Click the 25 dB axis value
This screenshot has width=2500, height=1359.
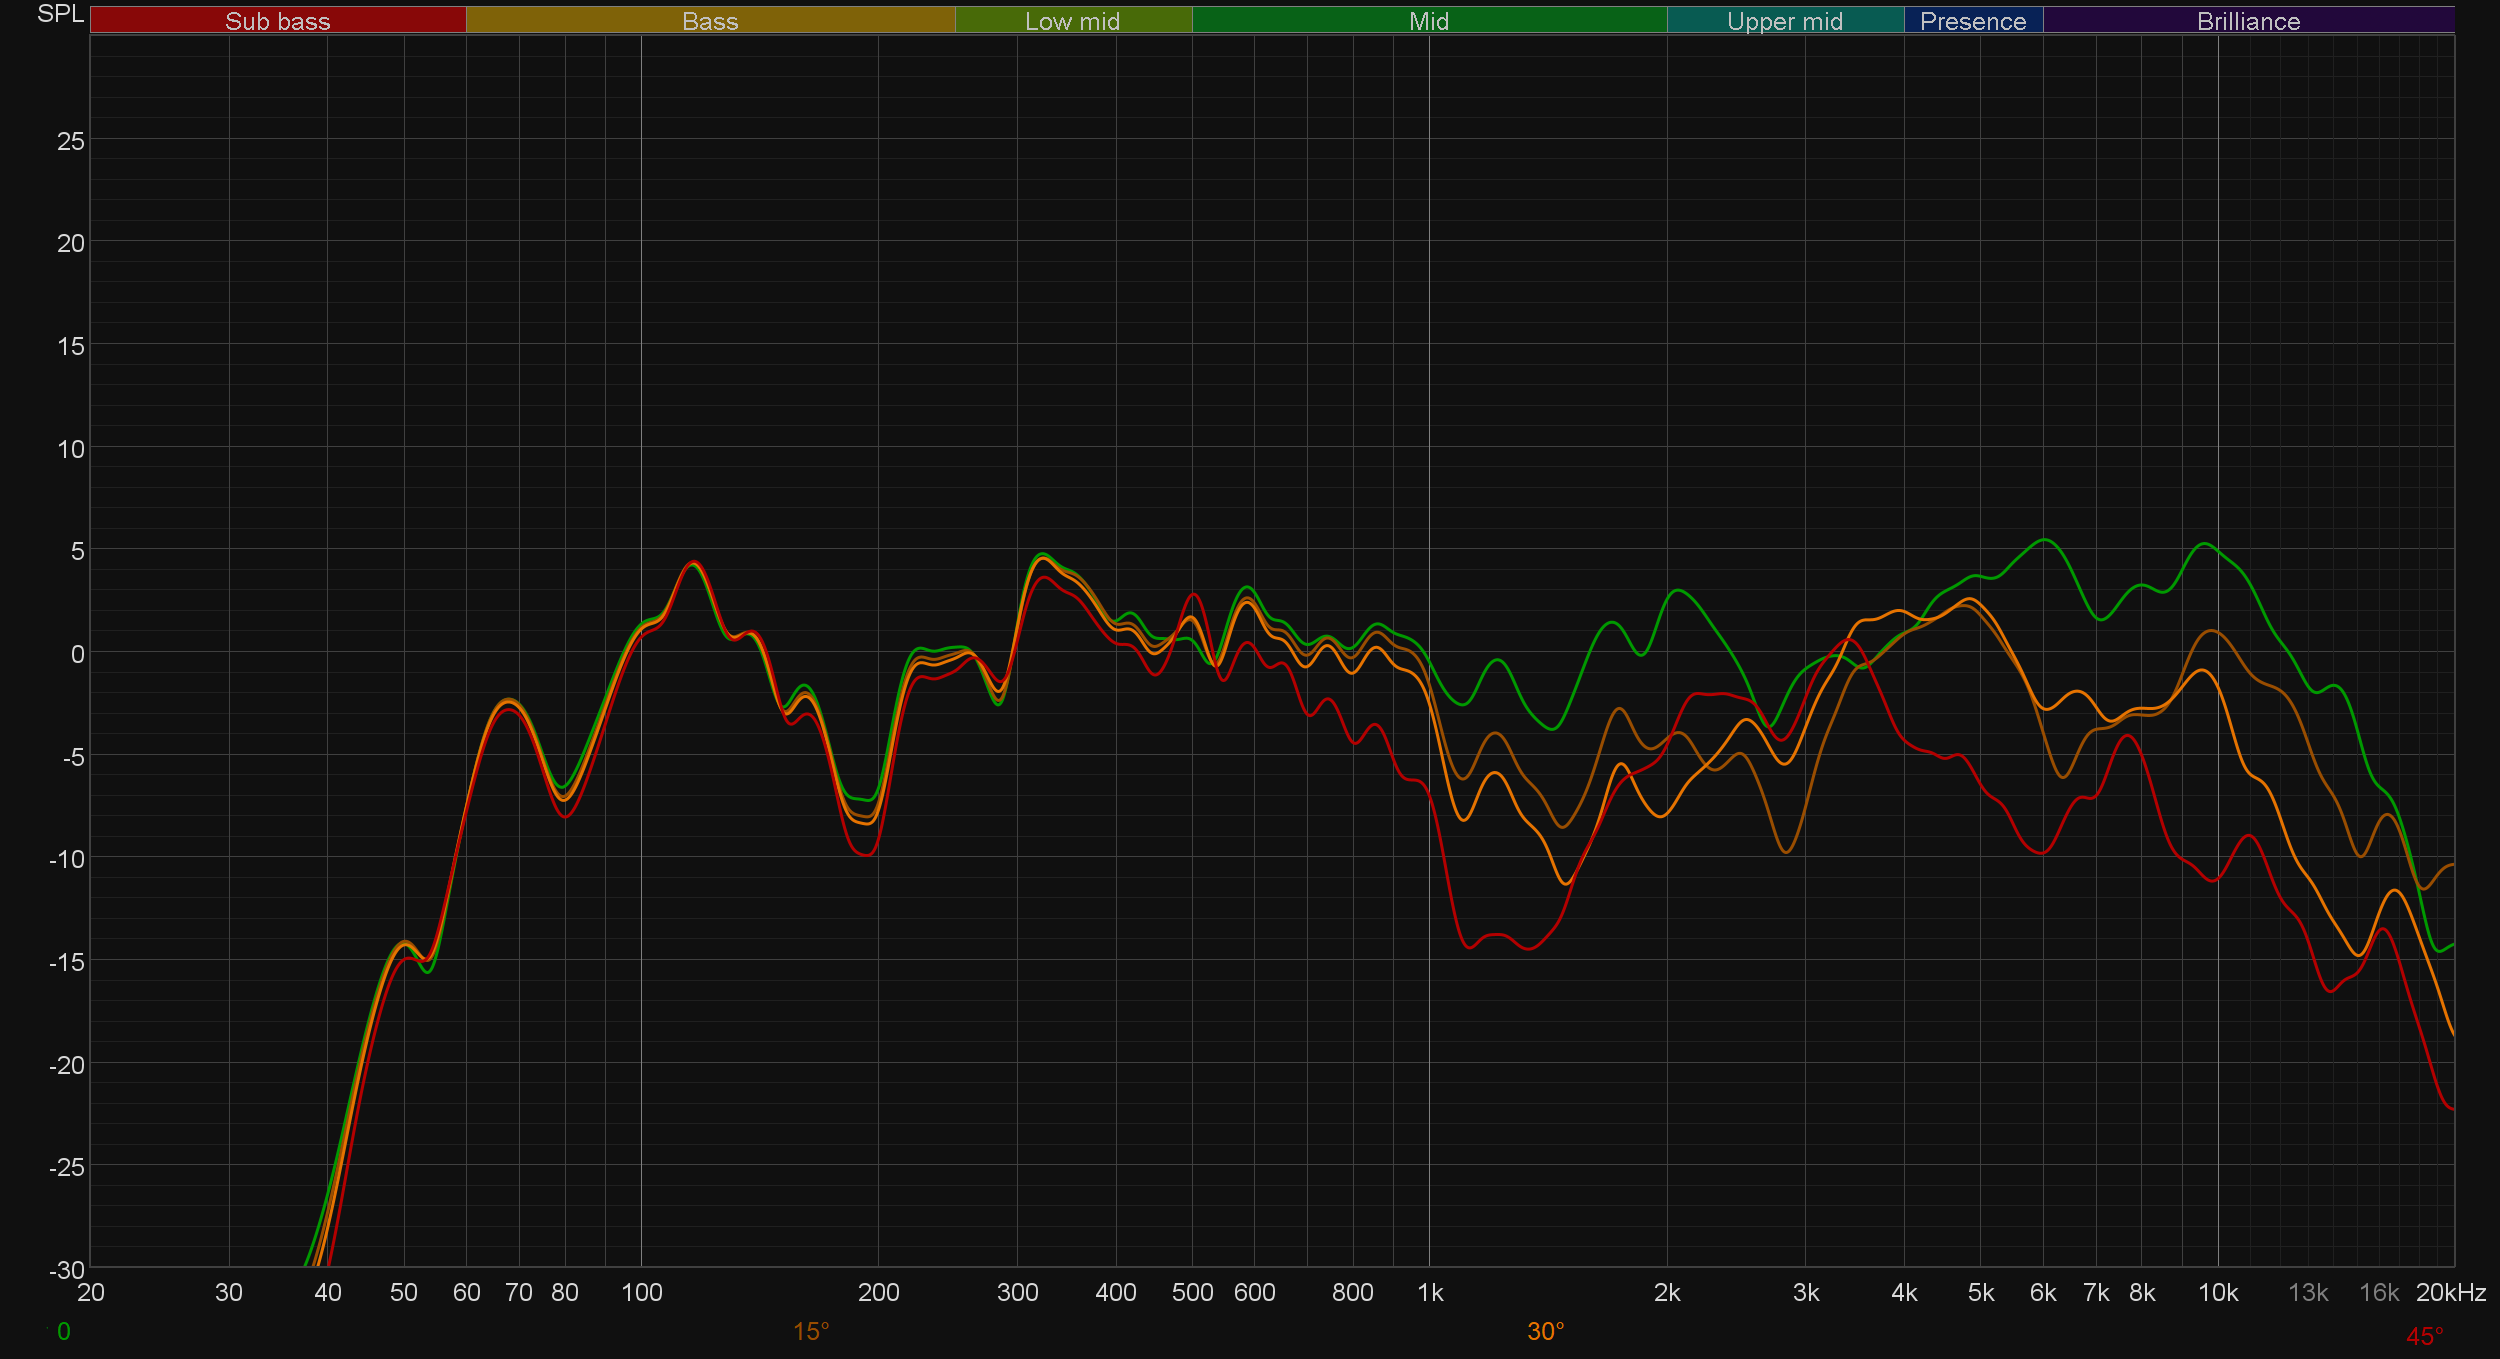(71, 141)
